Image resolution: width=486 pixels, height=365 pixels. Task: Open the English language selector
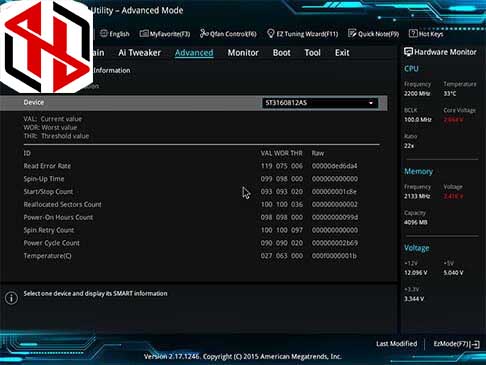115,34
